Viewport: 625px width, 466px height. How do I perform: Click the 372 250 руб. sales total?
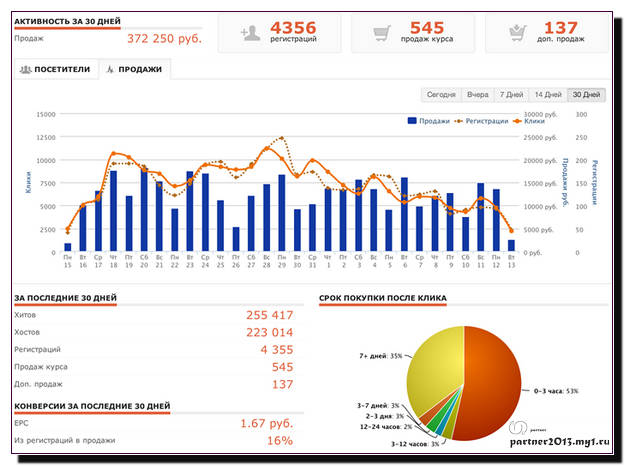[164, 39]
